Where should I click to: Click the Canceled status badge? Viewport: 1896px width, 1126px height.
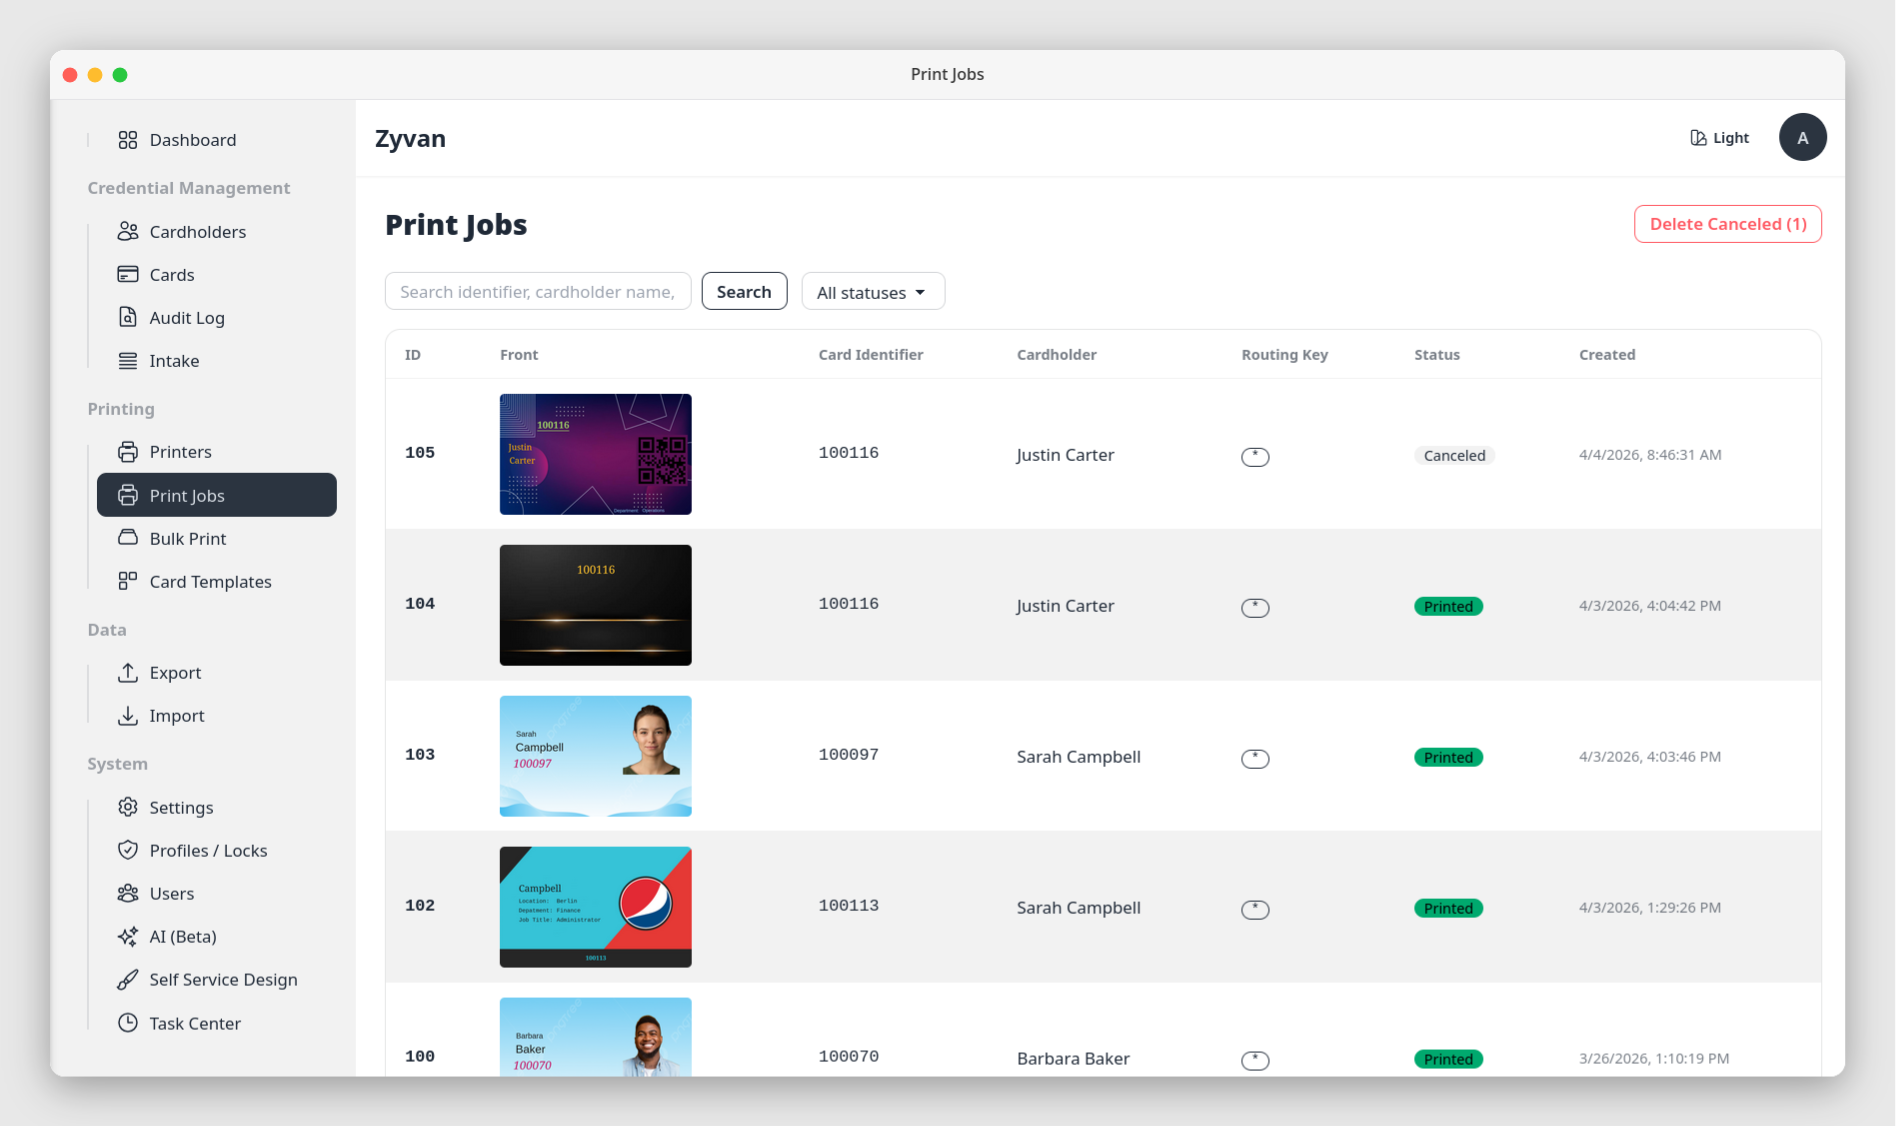click(x=1454, y=455)
